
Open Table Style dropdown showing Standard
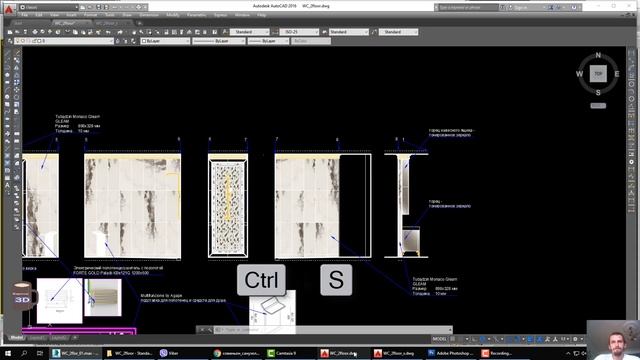(349, 32)
